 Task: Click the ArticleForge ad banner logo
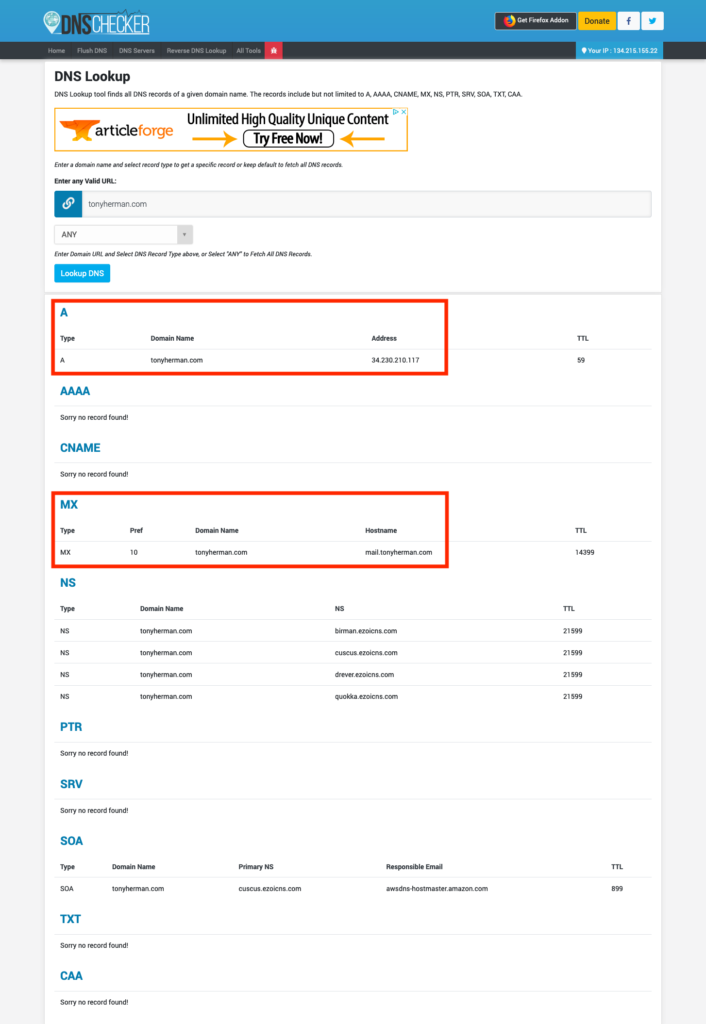pyautogui.click(x=116, y=130)
